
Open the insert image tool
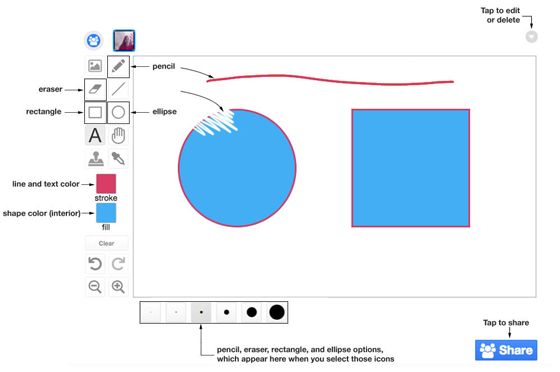tap(95, 66)
